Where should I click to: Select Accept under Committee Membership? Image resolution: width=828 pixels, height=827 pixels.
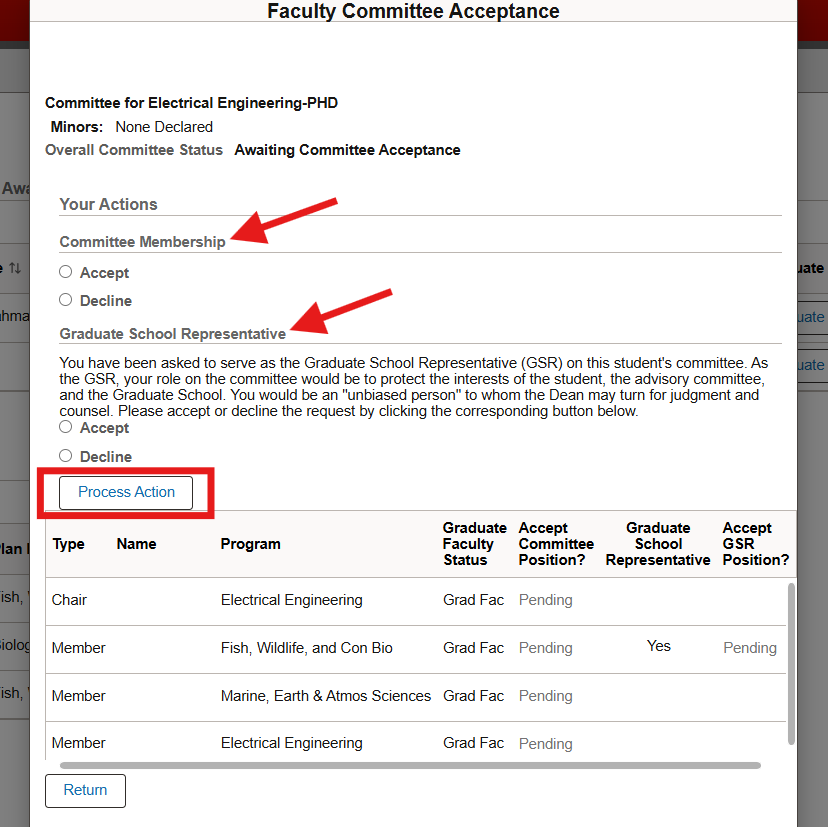pyautogui.click(x=65, y=272)
